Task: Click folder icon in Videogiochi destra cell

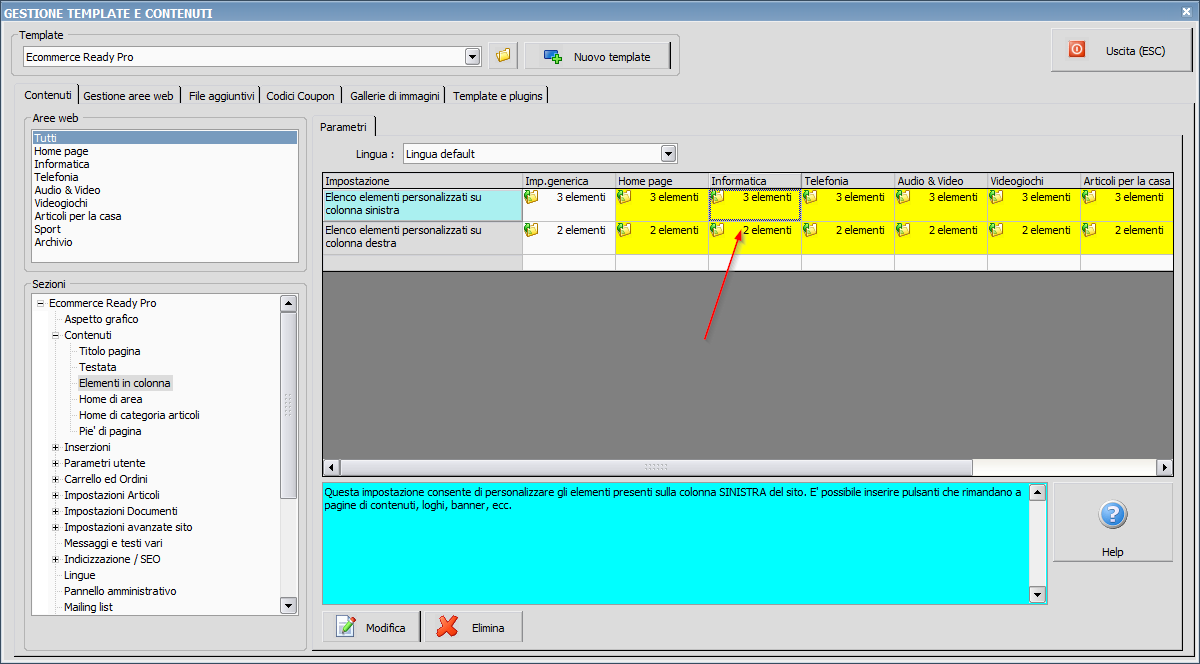Action: [x=996, y=230]
